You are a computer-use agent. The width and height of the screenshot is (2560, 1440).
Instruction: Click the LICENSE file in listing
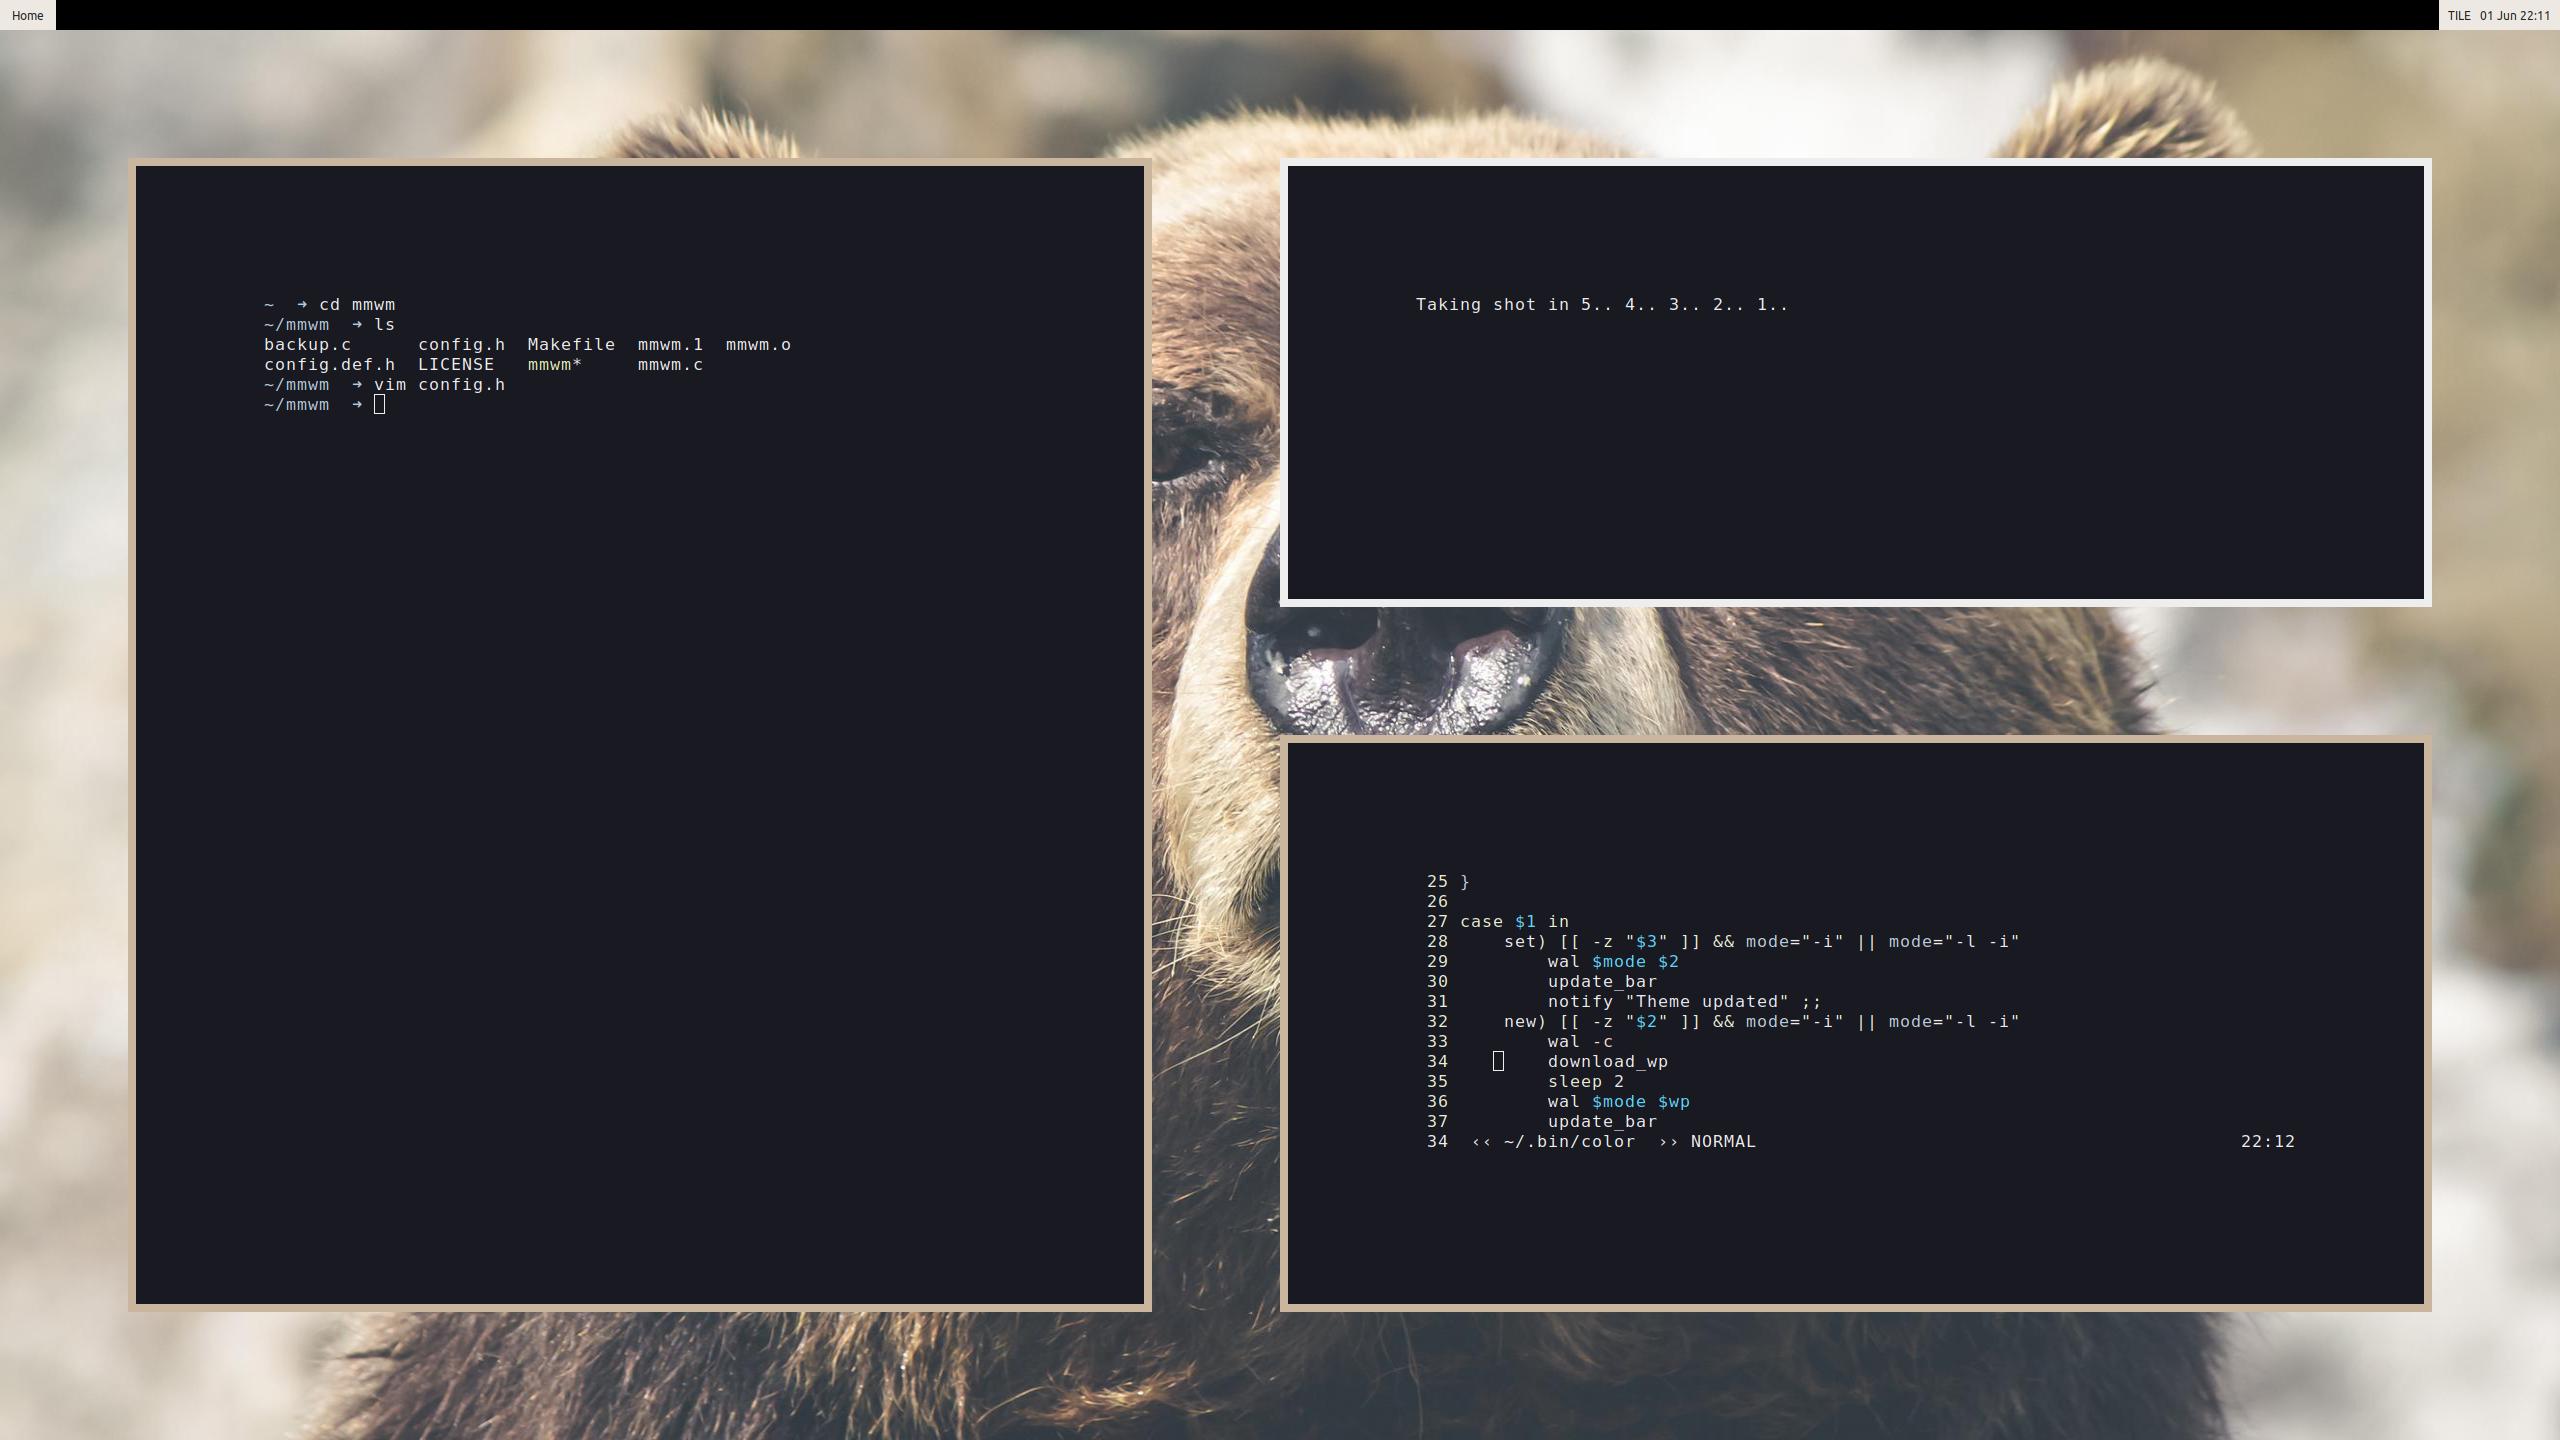click(x=455, y=364)
